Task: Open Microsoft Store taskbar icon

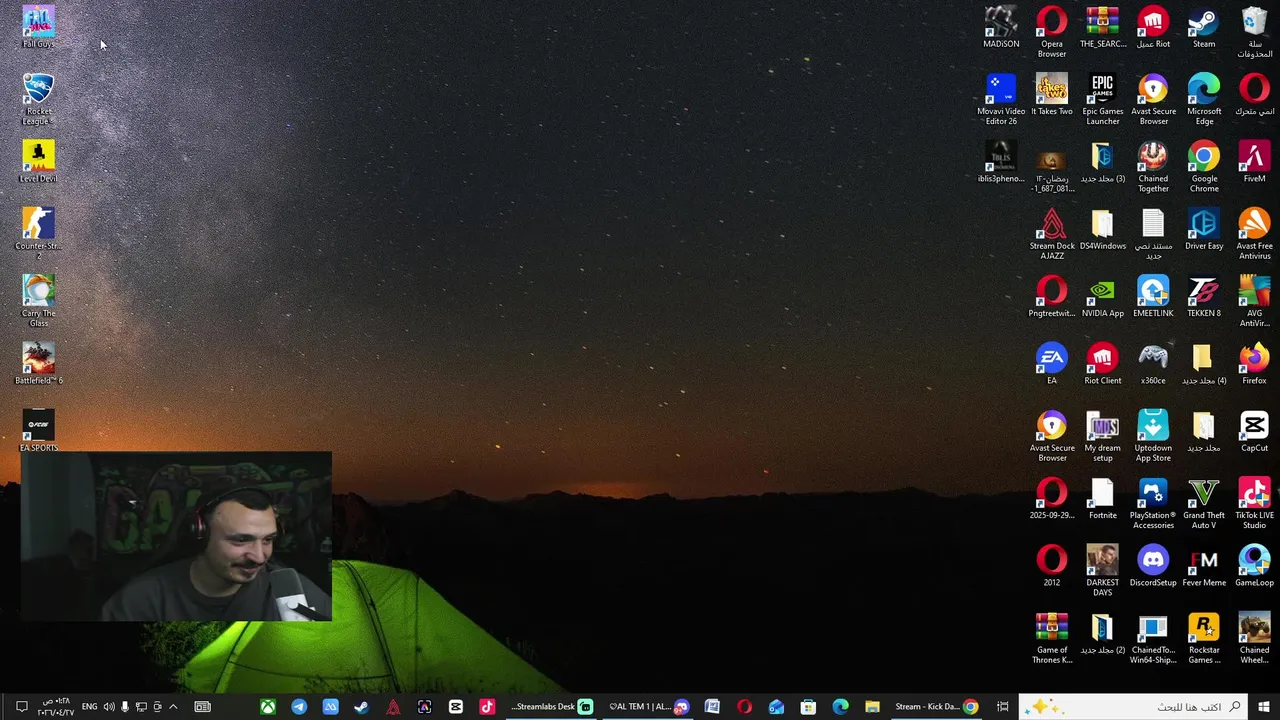Action: (x=808, y=707)
